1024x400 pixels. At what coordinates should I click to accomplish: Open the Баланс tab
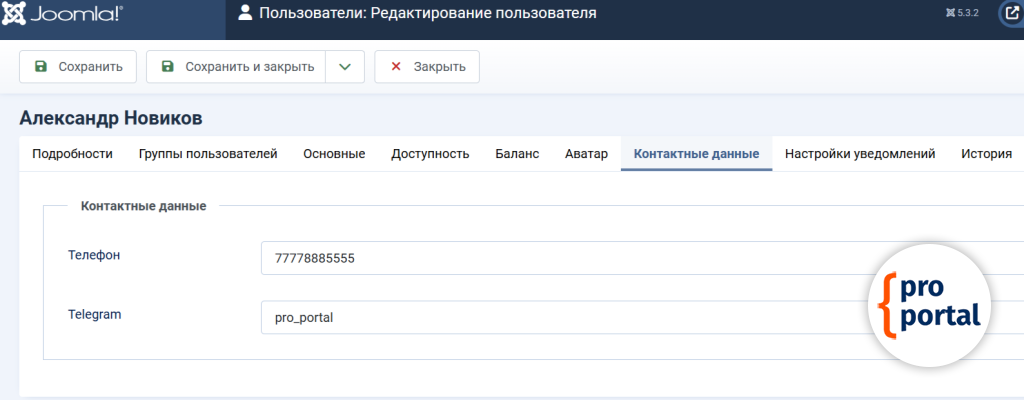tap(517, 154)
